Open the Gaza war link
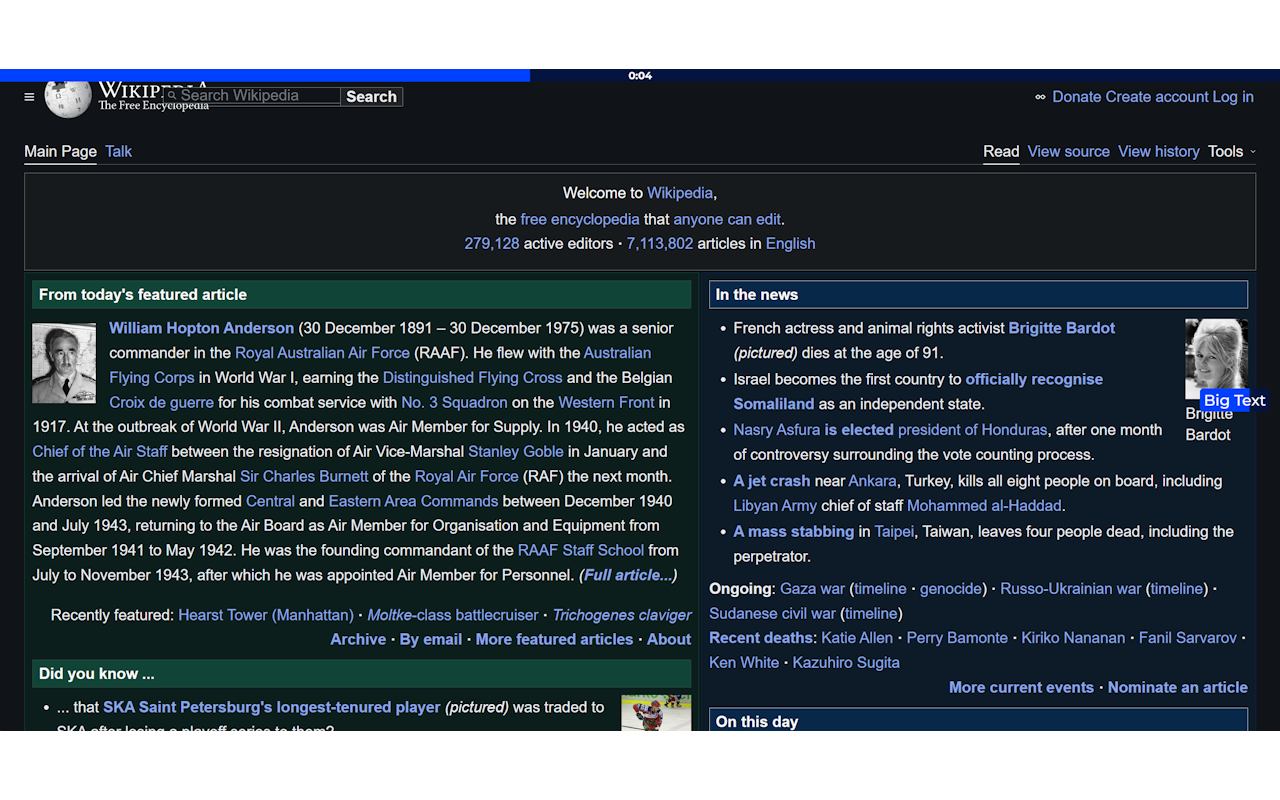This screenshot has height=800, width=1280. coord(812,589)
